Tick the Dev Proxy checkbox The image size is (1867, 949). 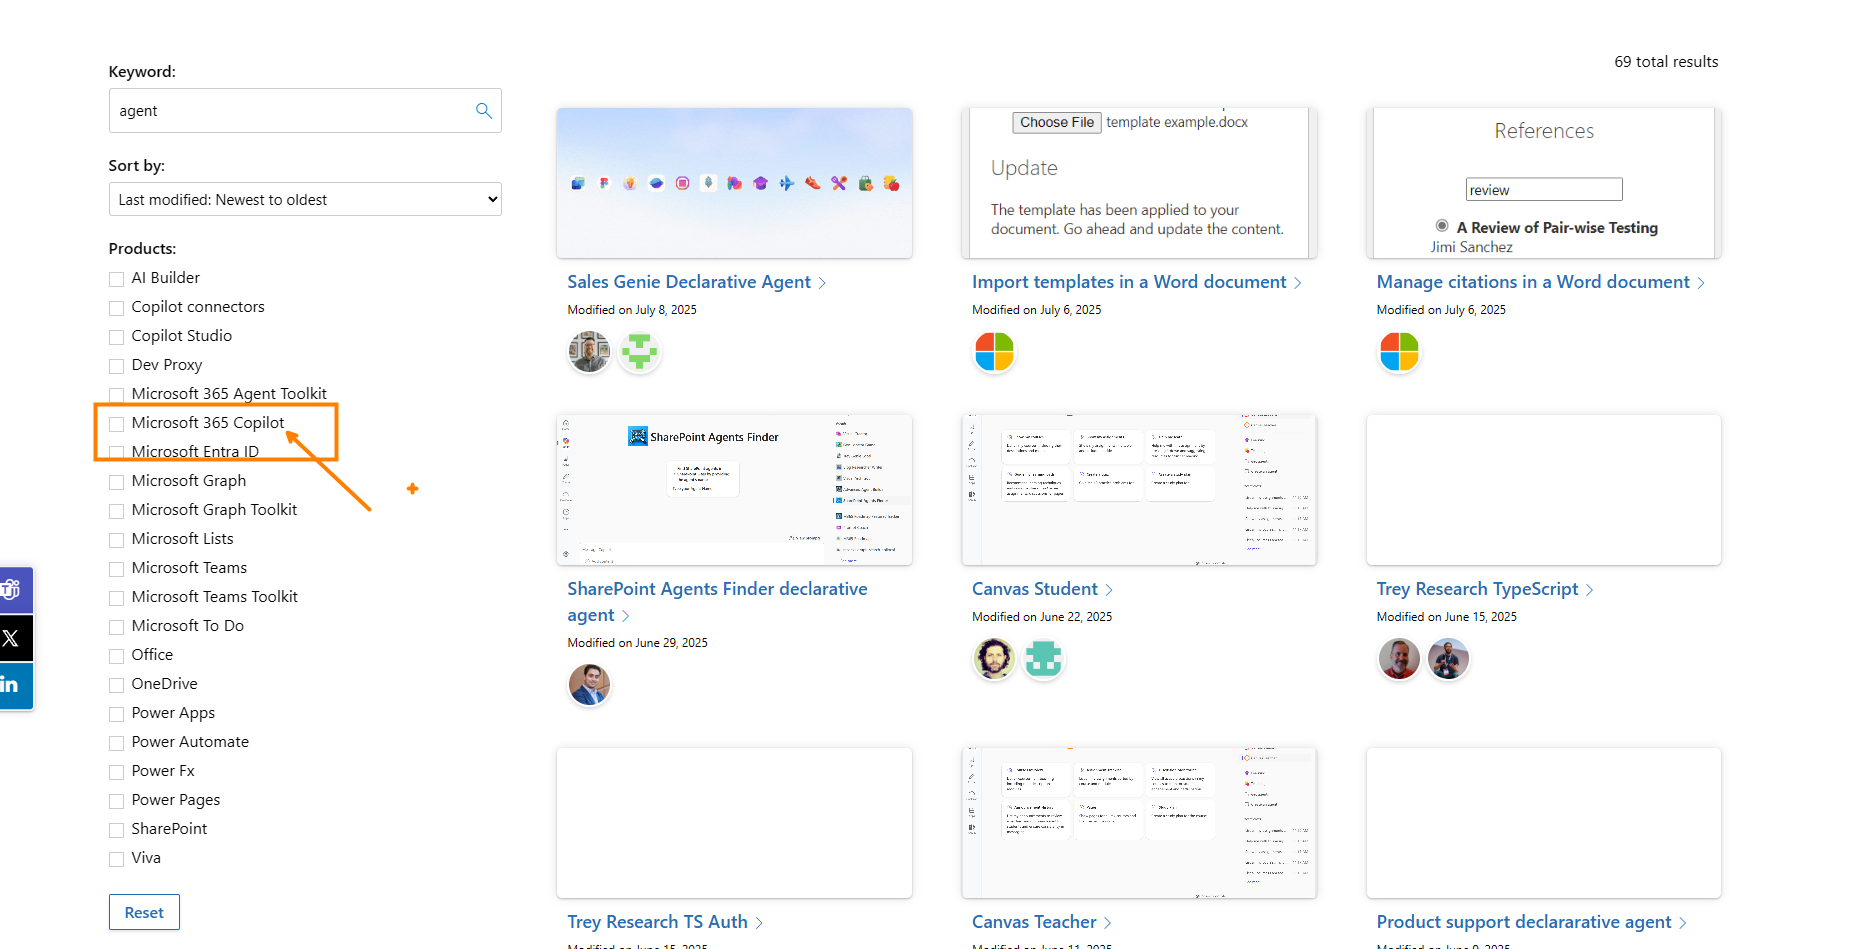pyautogui.click(x=117, y=366)
